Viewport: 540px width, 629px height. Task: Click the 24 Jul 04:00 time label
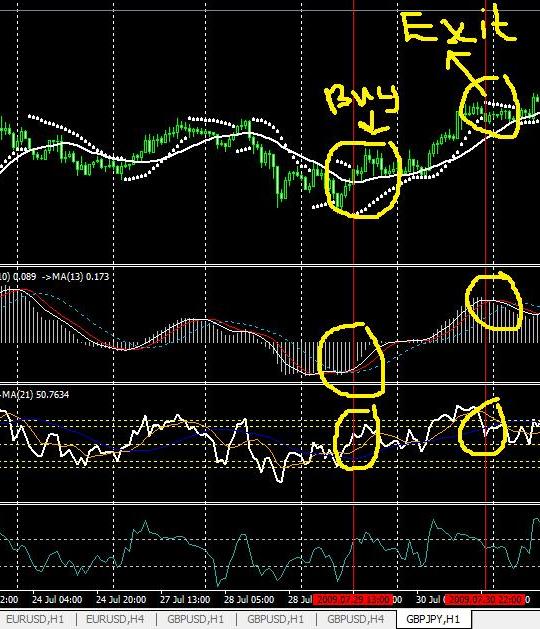pos(57,600)
